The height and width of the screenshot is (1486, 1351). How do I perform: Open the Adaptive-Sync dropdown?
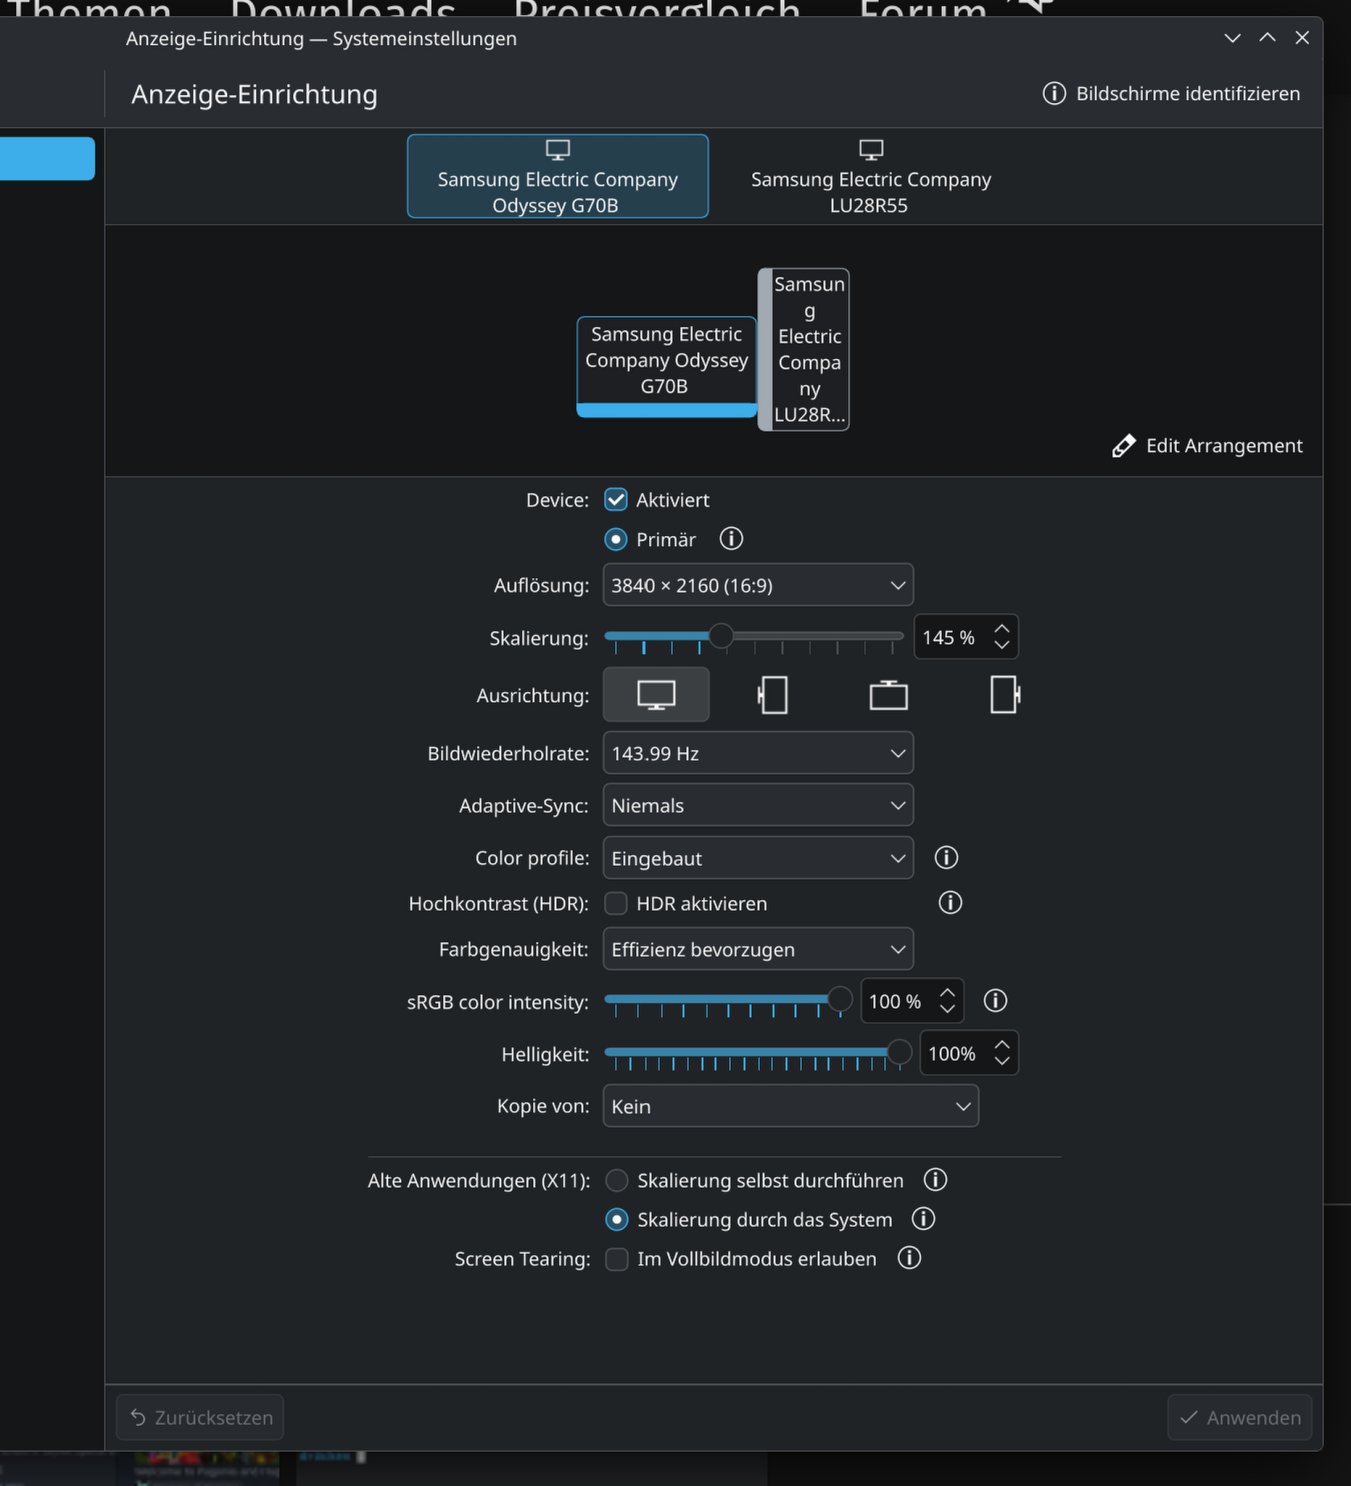(758, 805)
